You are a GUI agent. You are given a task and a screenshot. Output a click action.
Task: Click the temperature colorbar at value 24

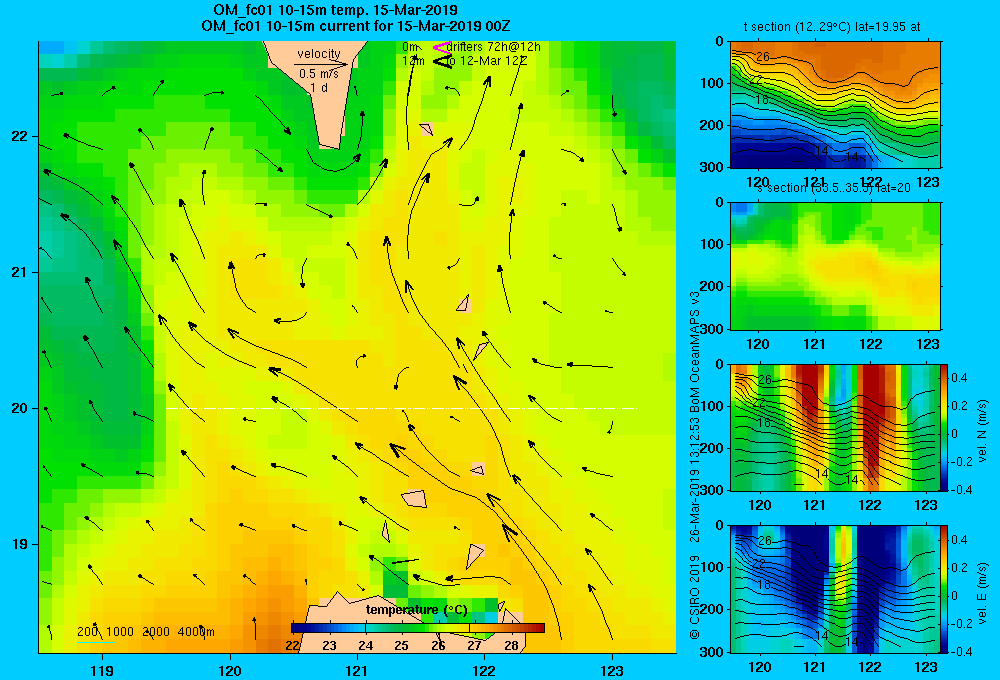tap(365, 628)
